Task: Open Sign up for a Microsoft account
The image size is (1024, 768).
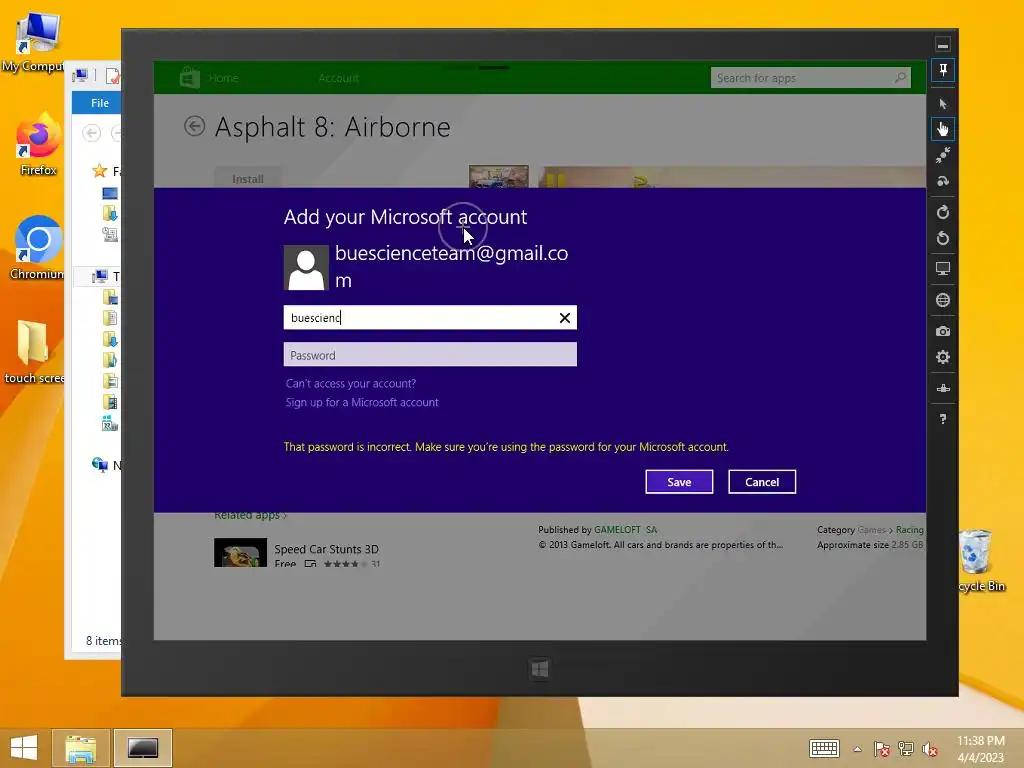Action: coord(362,402)
